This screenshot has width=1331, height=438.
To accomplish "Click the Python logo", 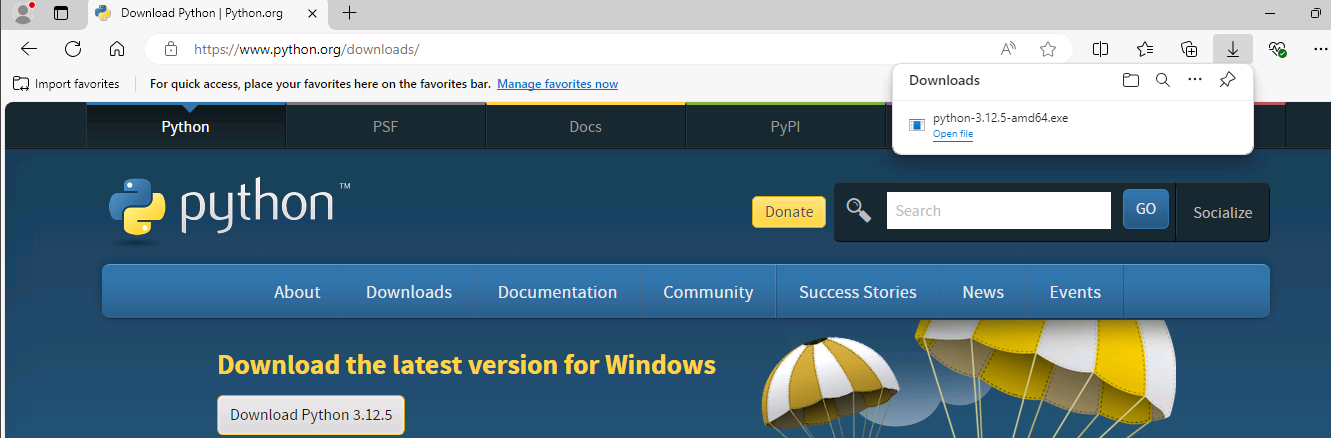I will tap(229, 210).
